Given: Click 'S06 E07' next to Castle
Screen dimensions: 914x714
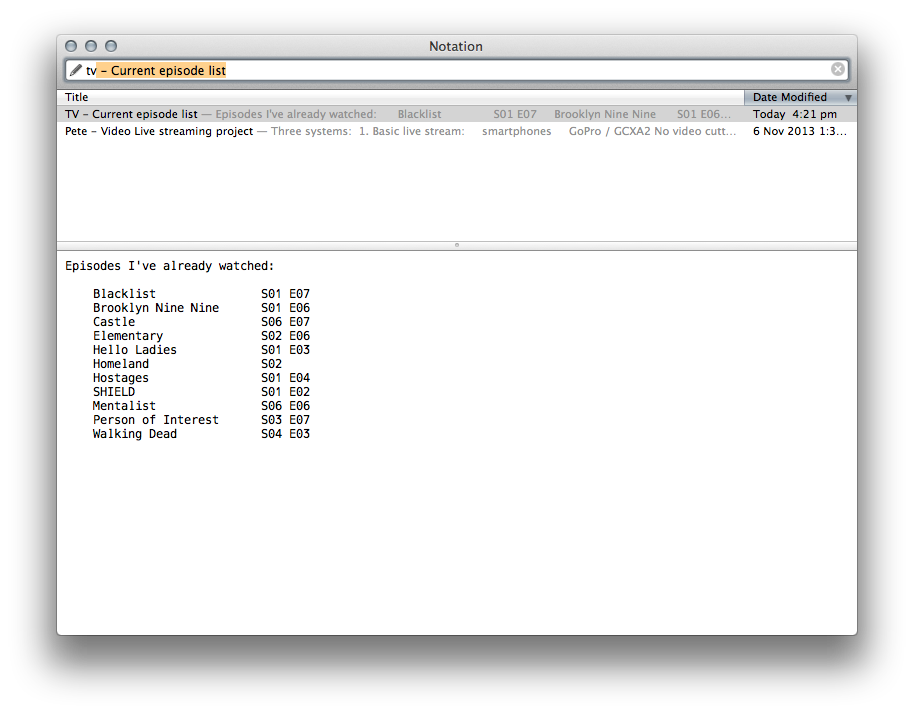Looking at the screenshot, I should pyautogui.click(x=286, y=322).
